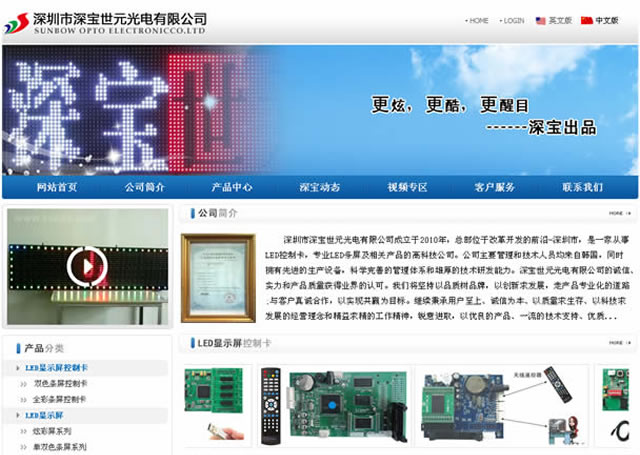Switch to Chinese version 中文版

[x=607, y=20]
